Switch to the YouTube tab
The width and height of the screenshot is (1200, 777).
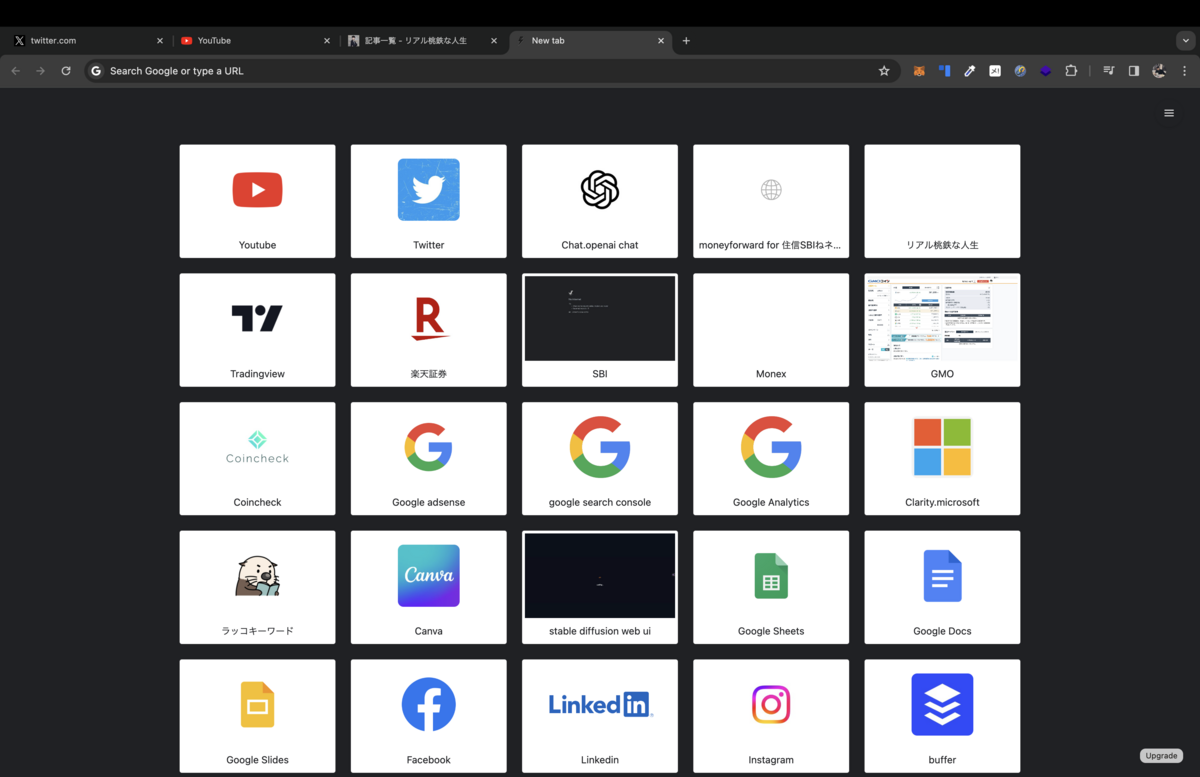254,41
